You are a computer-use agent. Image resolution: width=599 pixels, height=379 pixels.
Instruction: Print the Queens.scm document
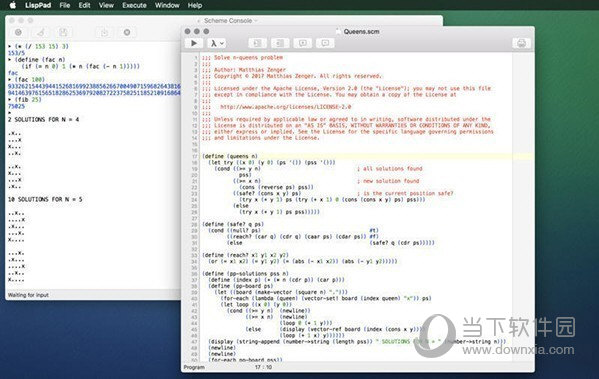pos(521,43)
